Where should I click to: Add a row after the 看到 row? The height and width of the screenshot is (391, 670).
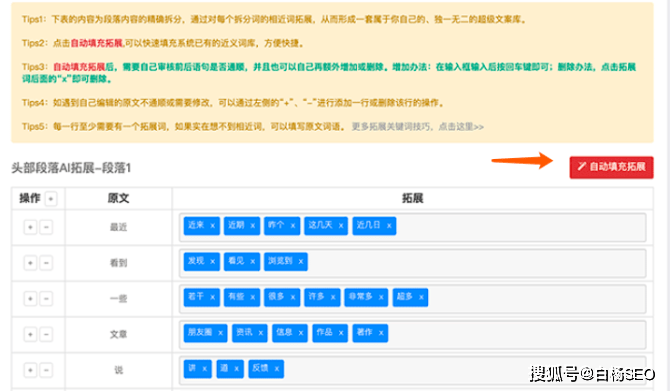pos(30,263)
